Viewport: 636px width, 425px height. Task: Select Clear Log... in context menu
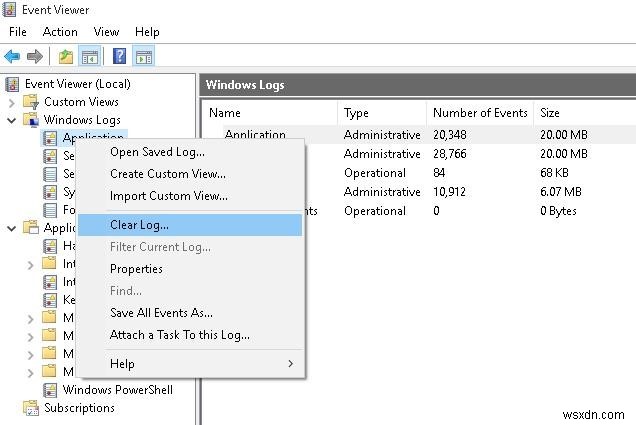[x=190, y=225]
